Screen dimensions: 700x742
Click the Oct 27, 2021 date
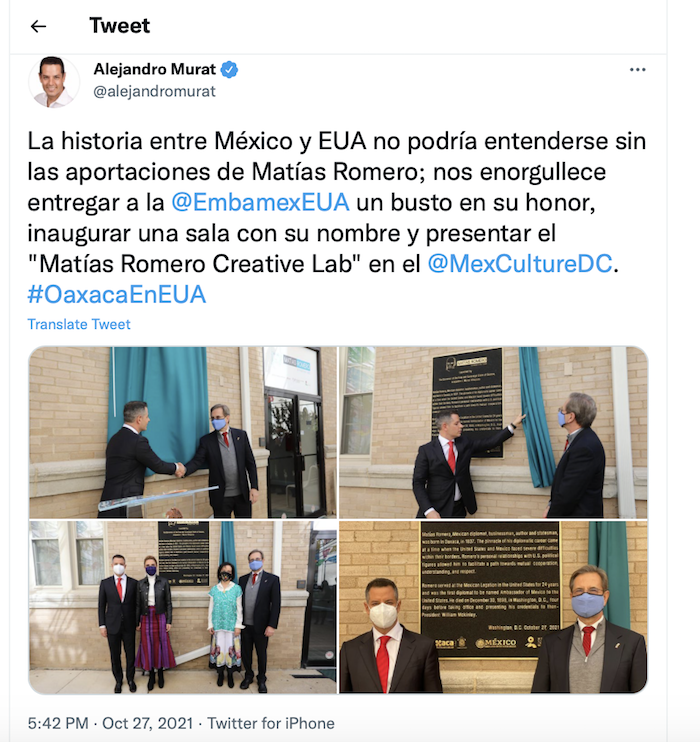tap(148, 723)
